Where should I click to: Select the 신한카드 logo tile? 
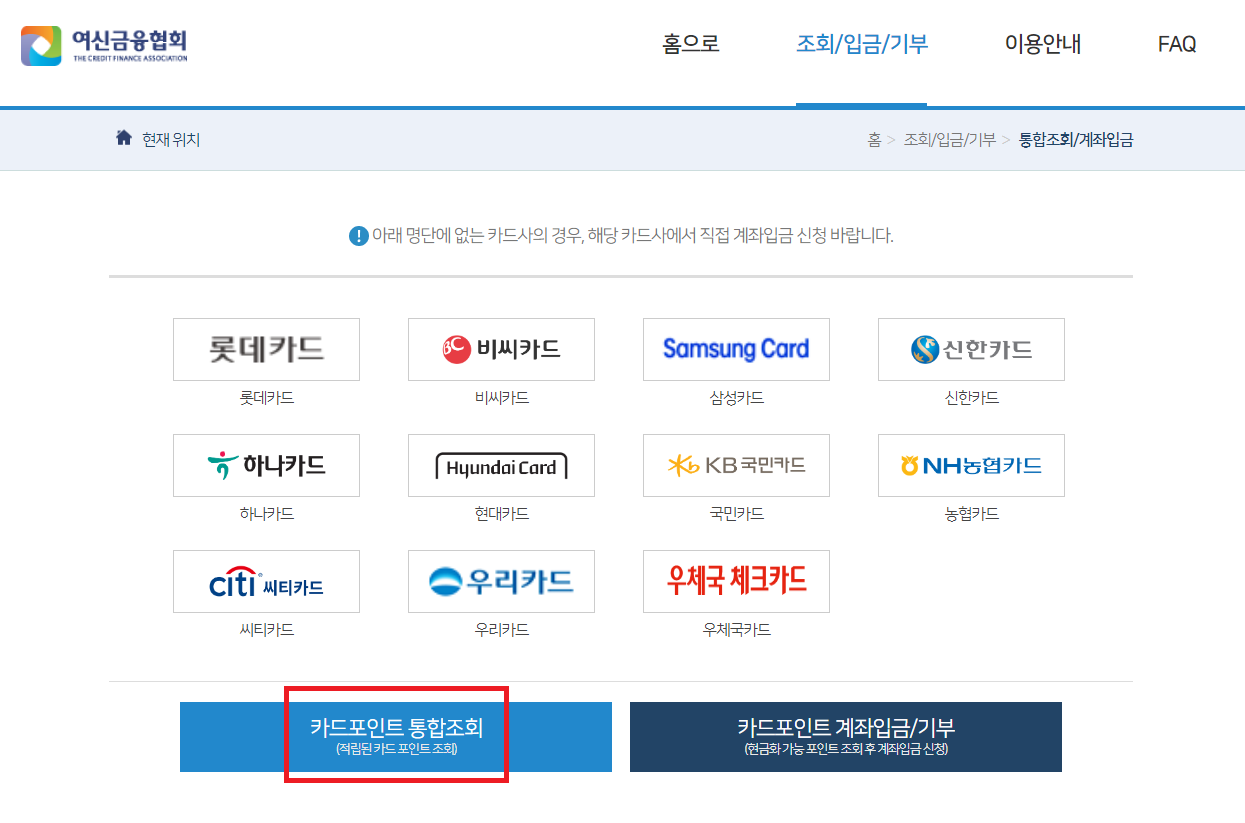(x=971, y=349)
